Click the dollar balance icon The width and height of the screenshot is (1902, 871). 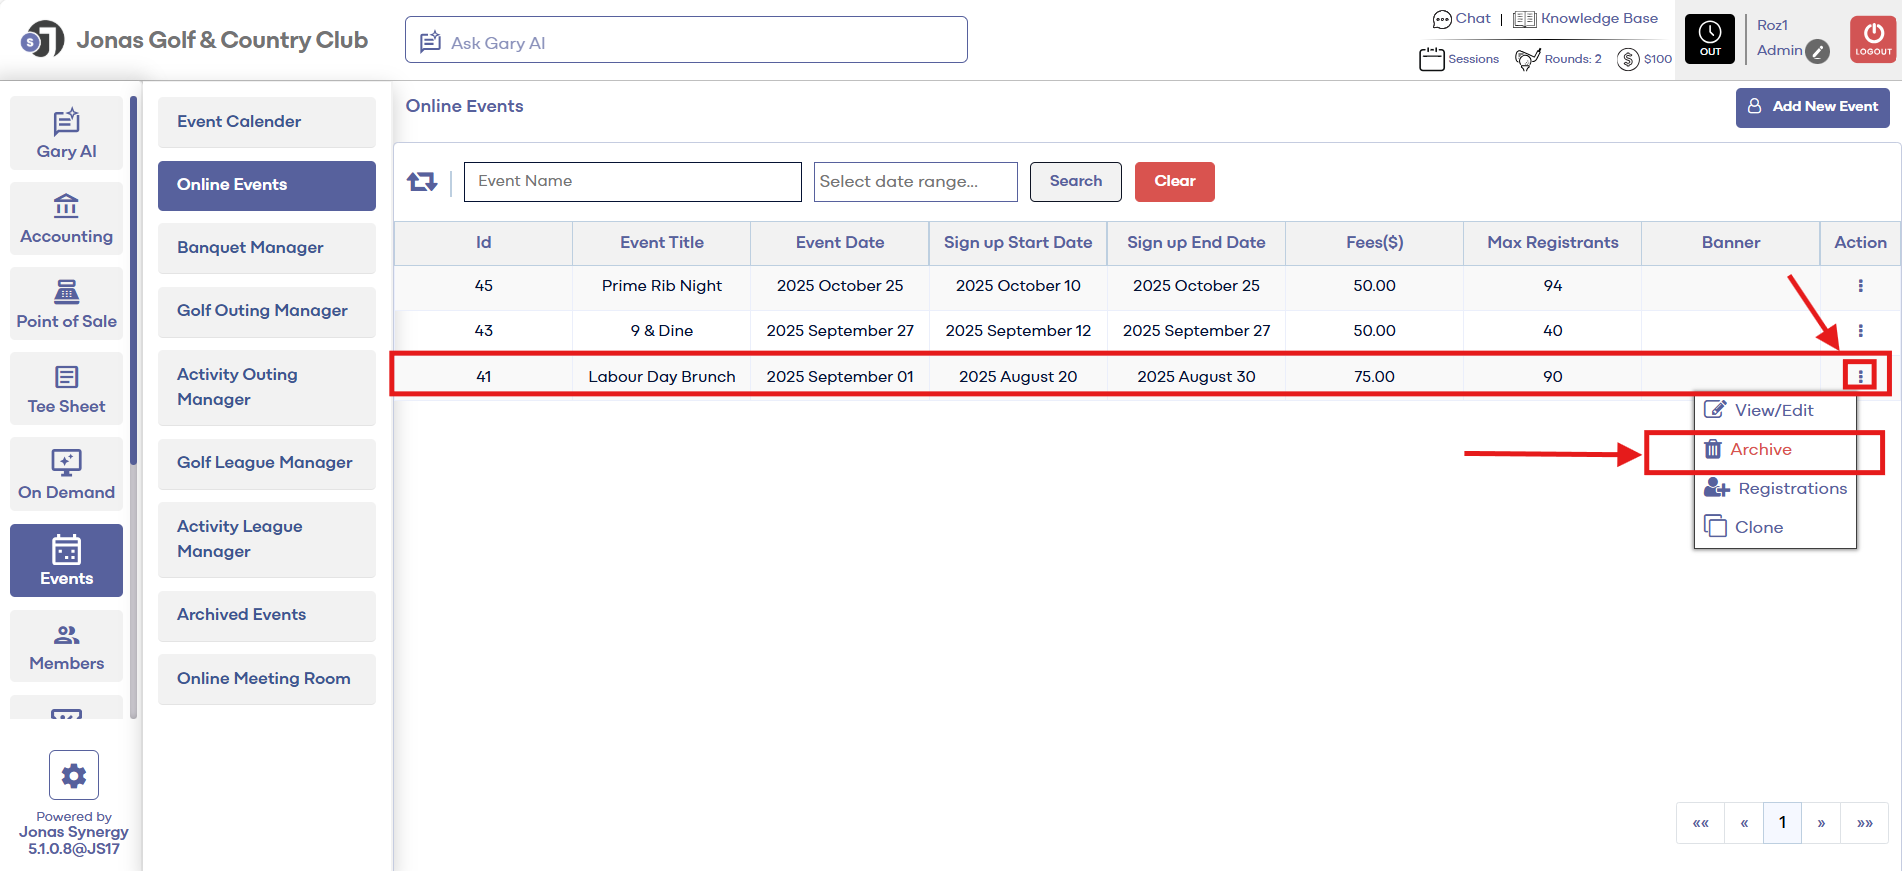(1628, 59)
